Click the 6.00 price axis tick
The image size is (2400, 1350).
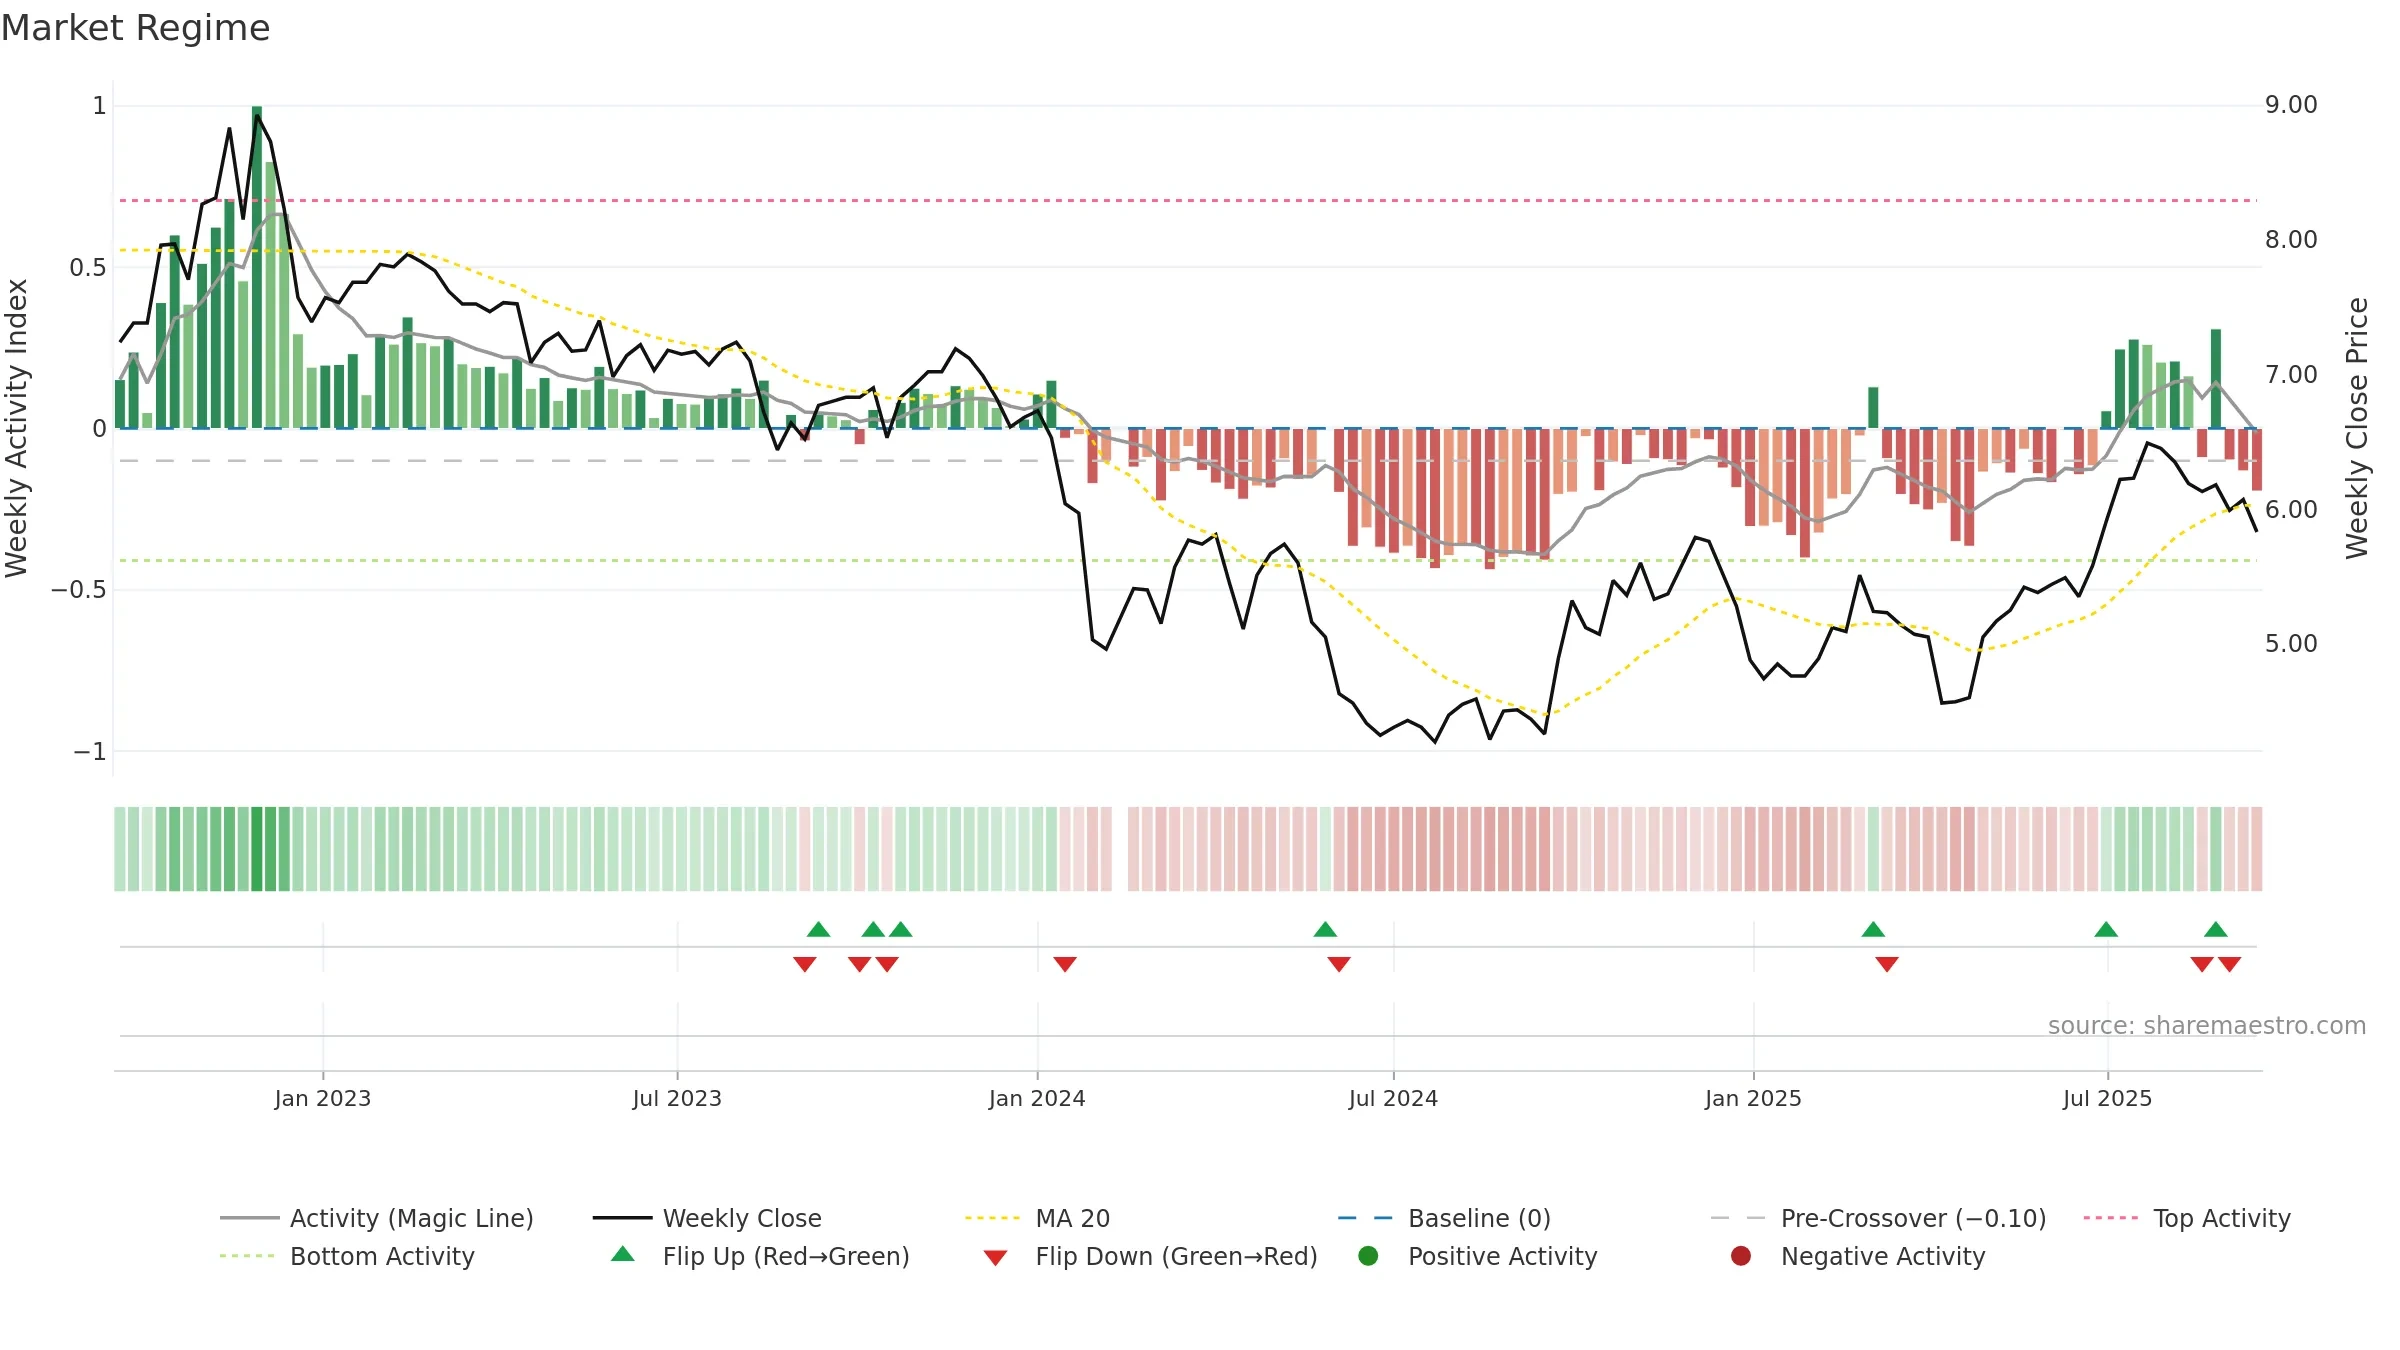2291,510
